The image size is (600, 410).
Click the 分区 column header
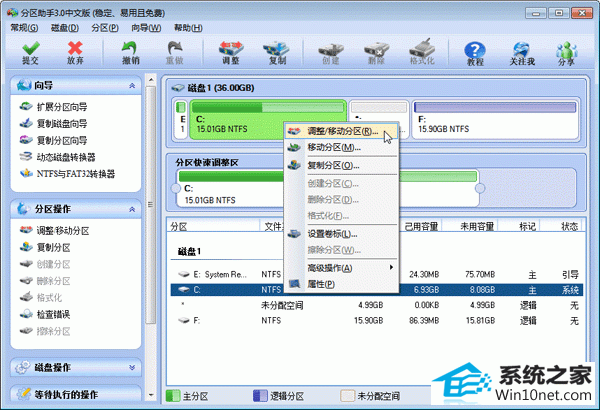(x=214, y=227)
